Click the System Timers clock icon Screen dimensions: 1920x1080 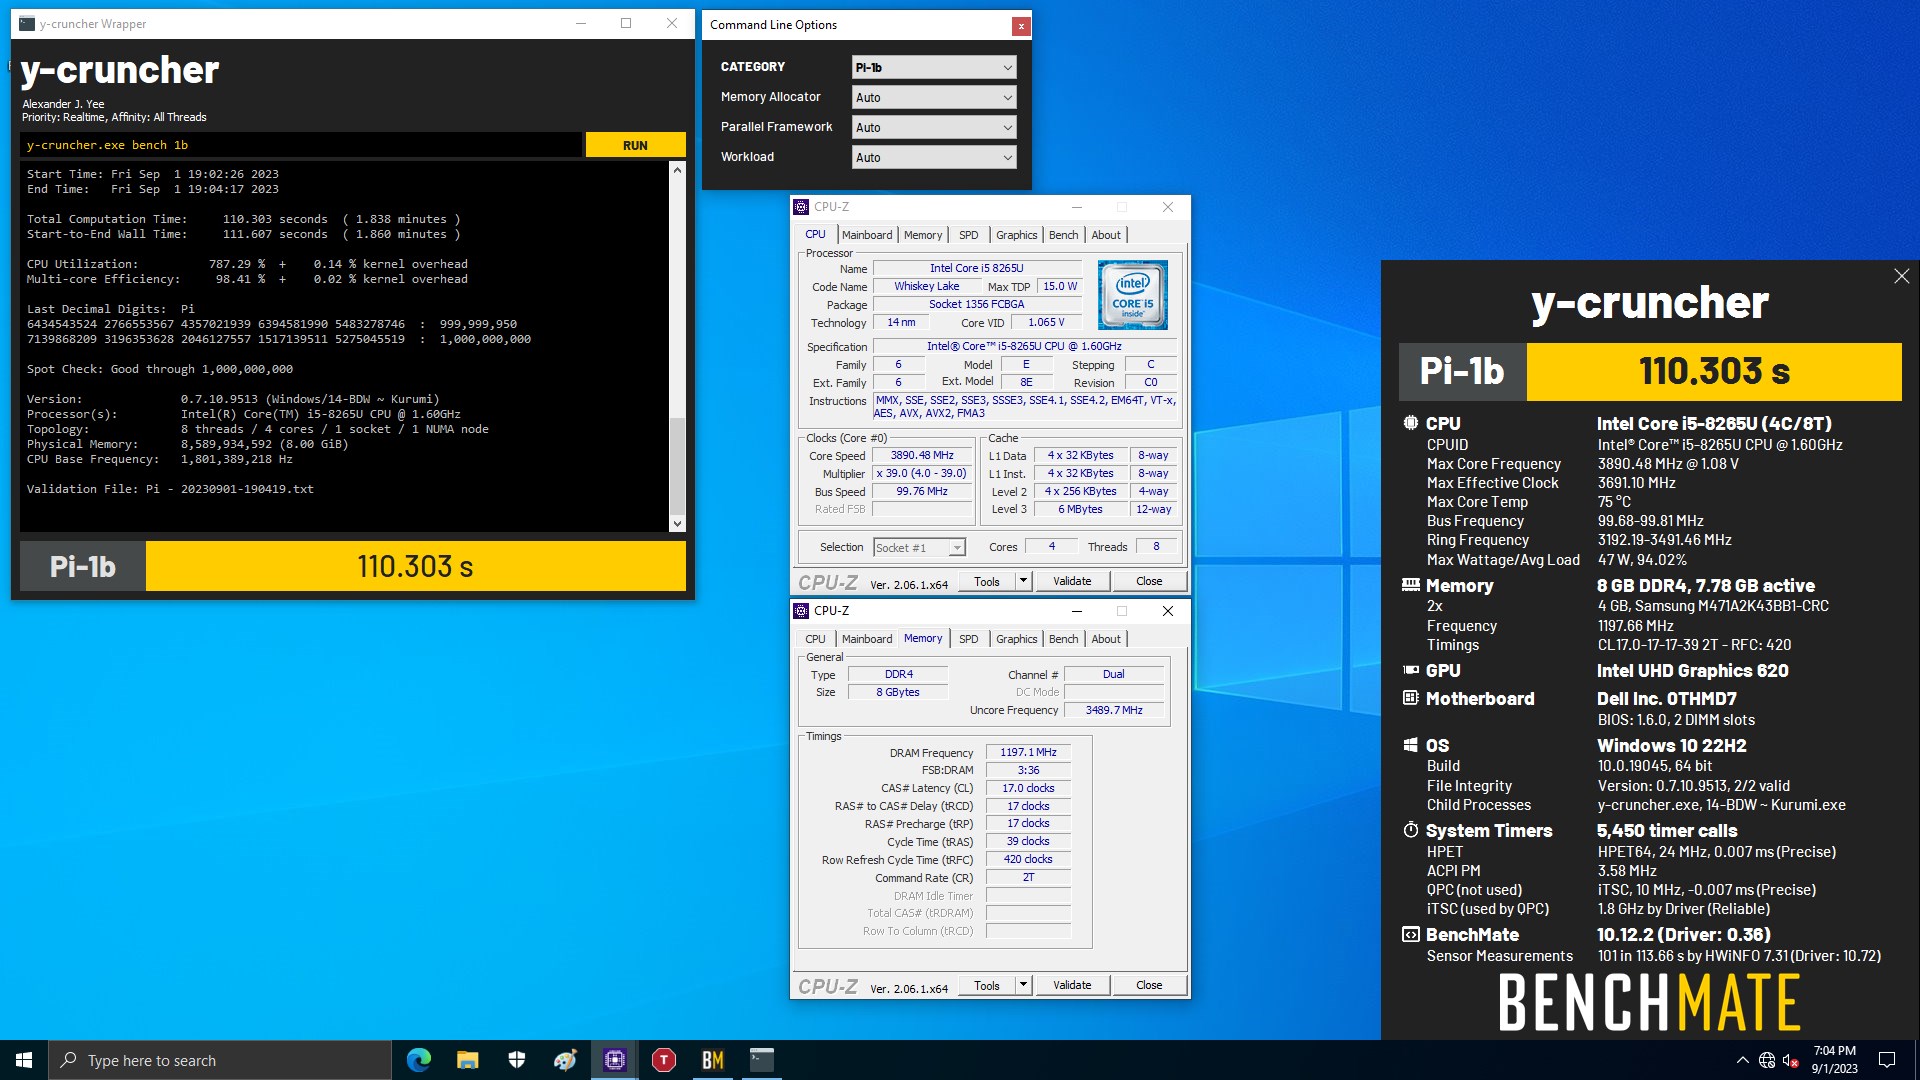(1410, 830)
